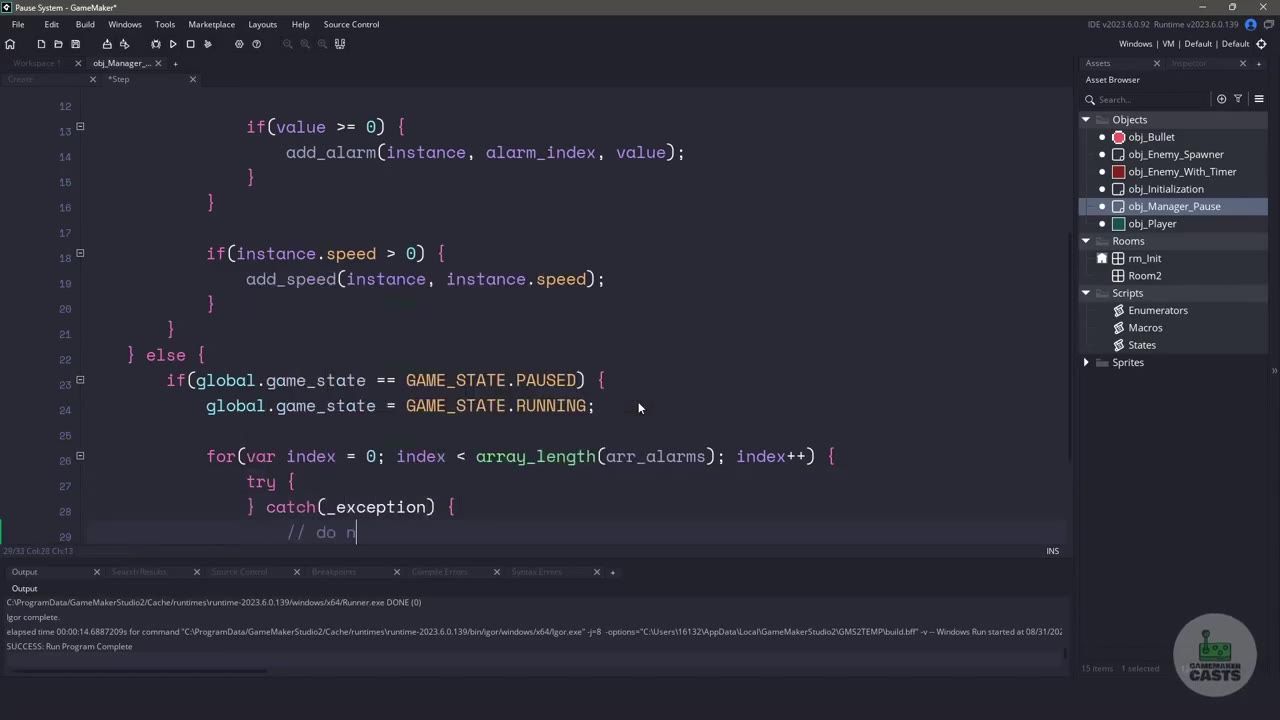Viewport: 1280px width, 720px height.
Task: Click the Create Executable toolbar icon
Action: (107, 44)
